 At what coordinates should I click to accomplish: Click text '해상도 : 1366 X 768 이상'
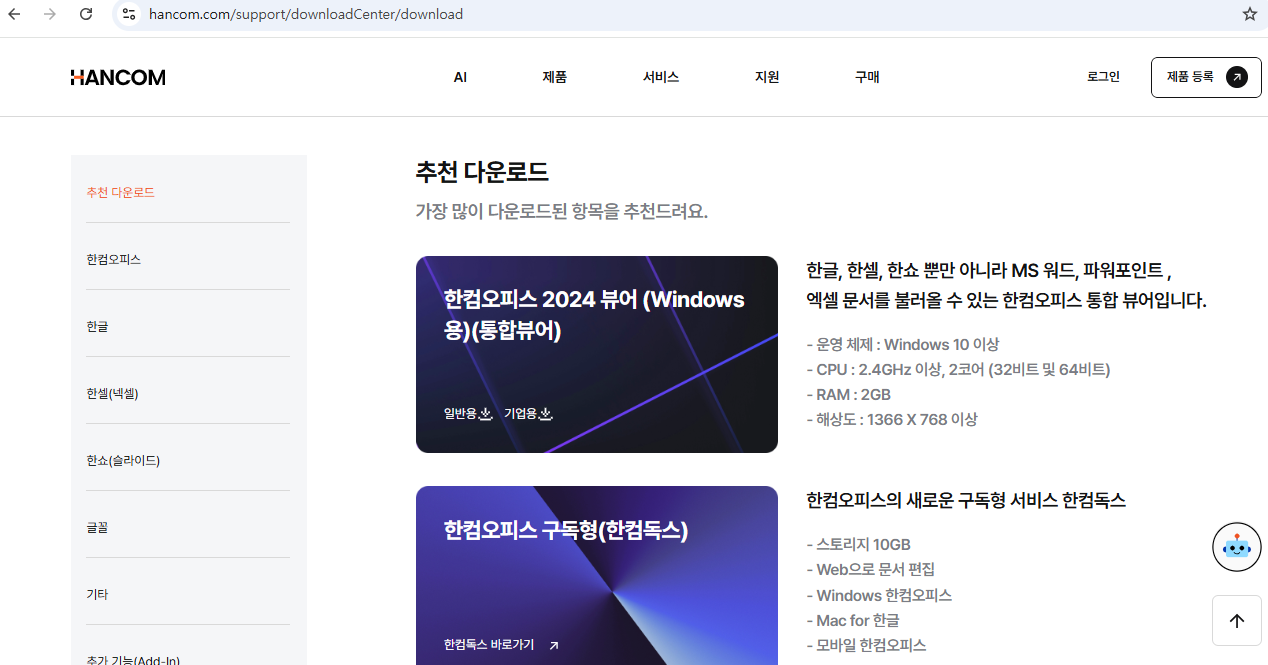[892, 419]
